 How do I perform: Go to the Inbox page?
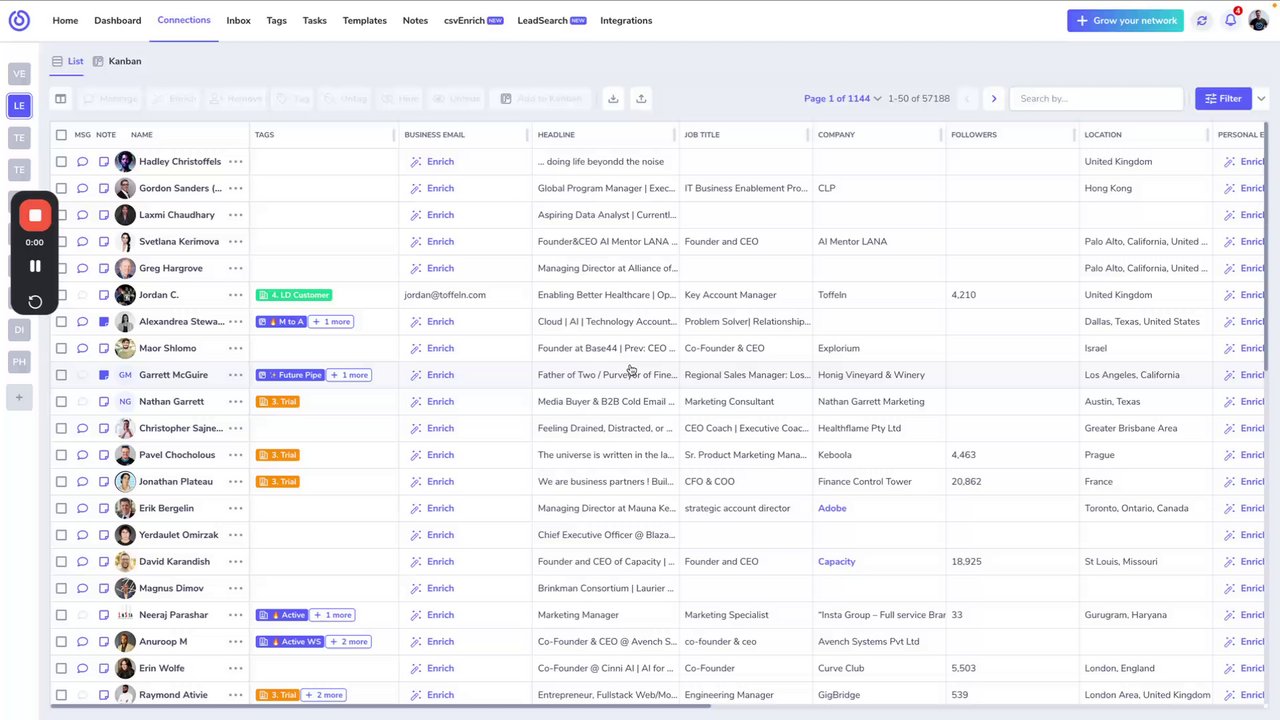coord(238,20)
